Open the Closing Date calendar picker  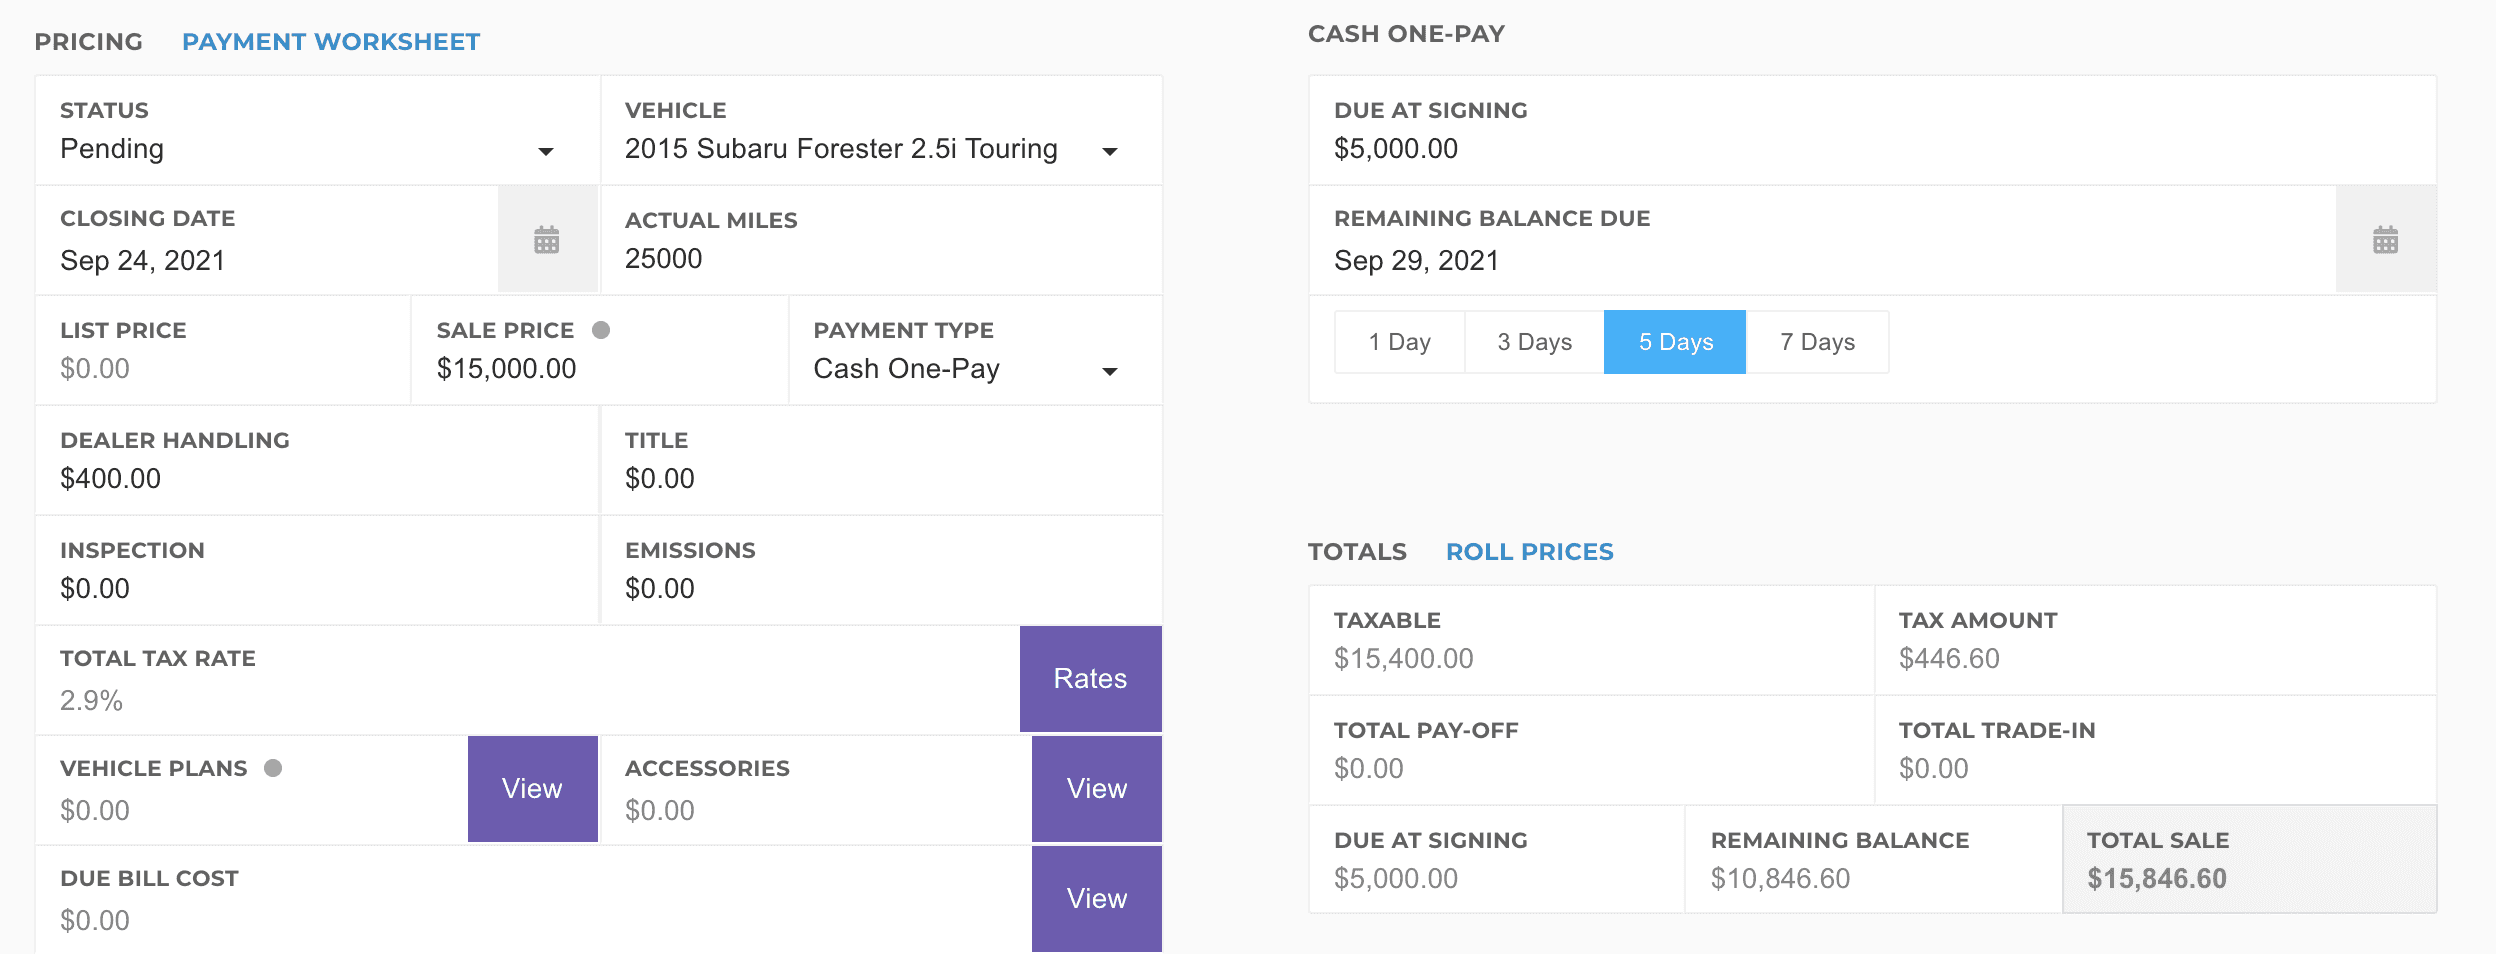546,240
